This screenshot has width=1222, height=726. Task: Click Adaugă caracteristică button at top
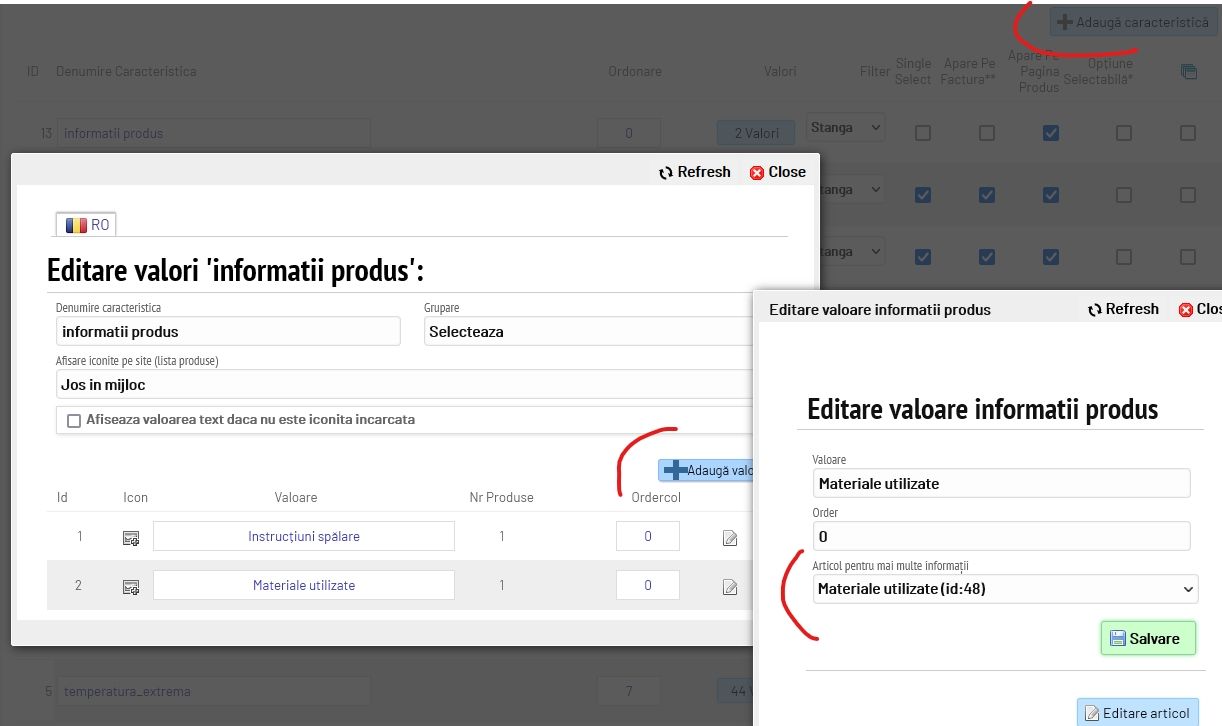tap(1133, 22)
